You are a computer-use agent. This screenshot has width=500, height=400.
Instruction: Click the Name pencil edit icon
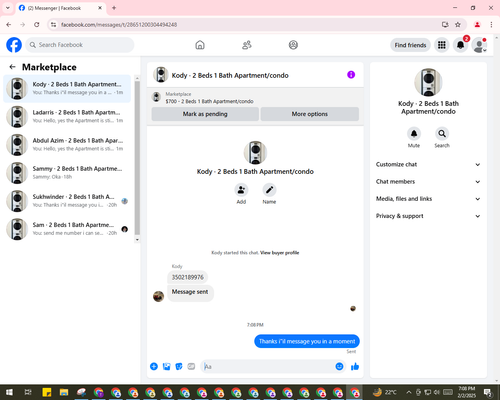[x=269, y=190]
